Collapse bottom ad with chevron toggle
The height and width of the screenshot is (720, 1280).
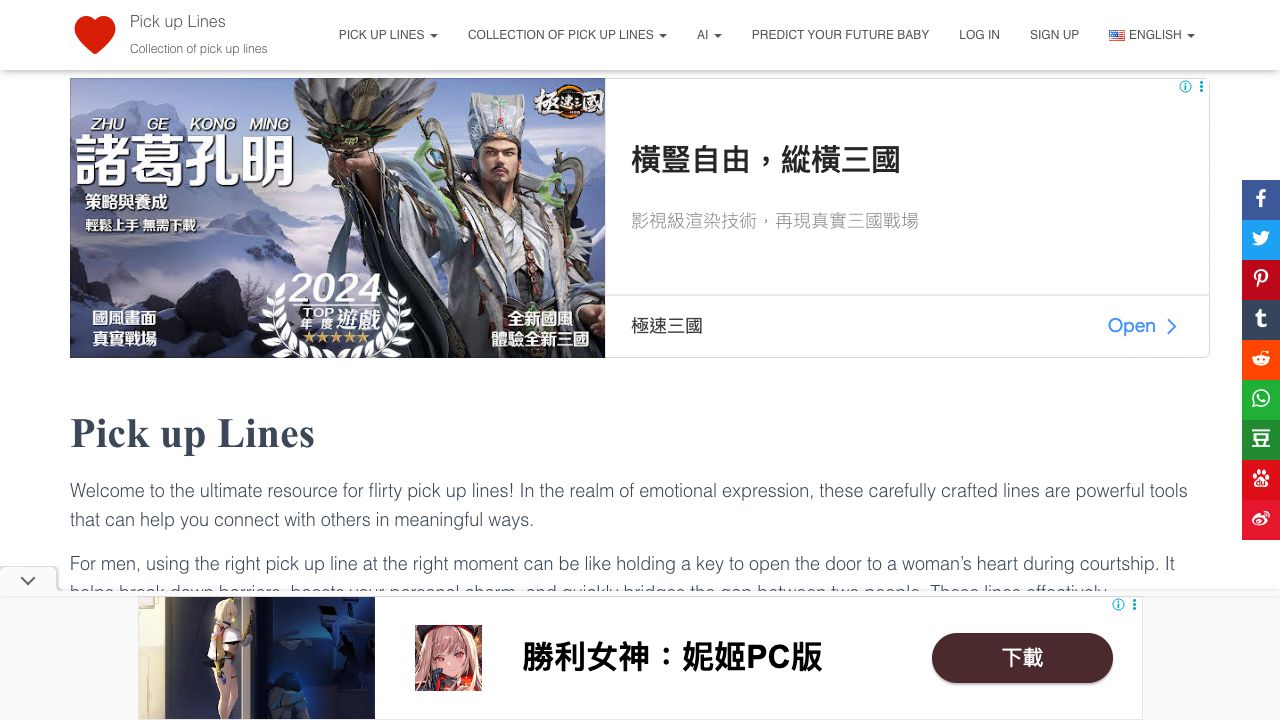pos(28,580)
